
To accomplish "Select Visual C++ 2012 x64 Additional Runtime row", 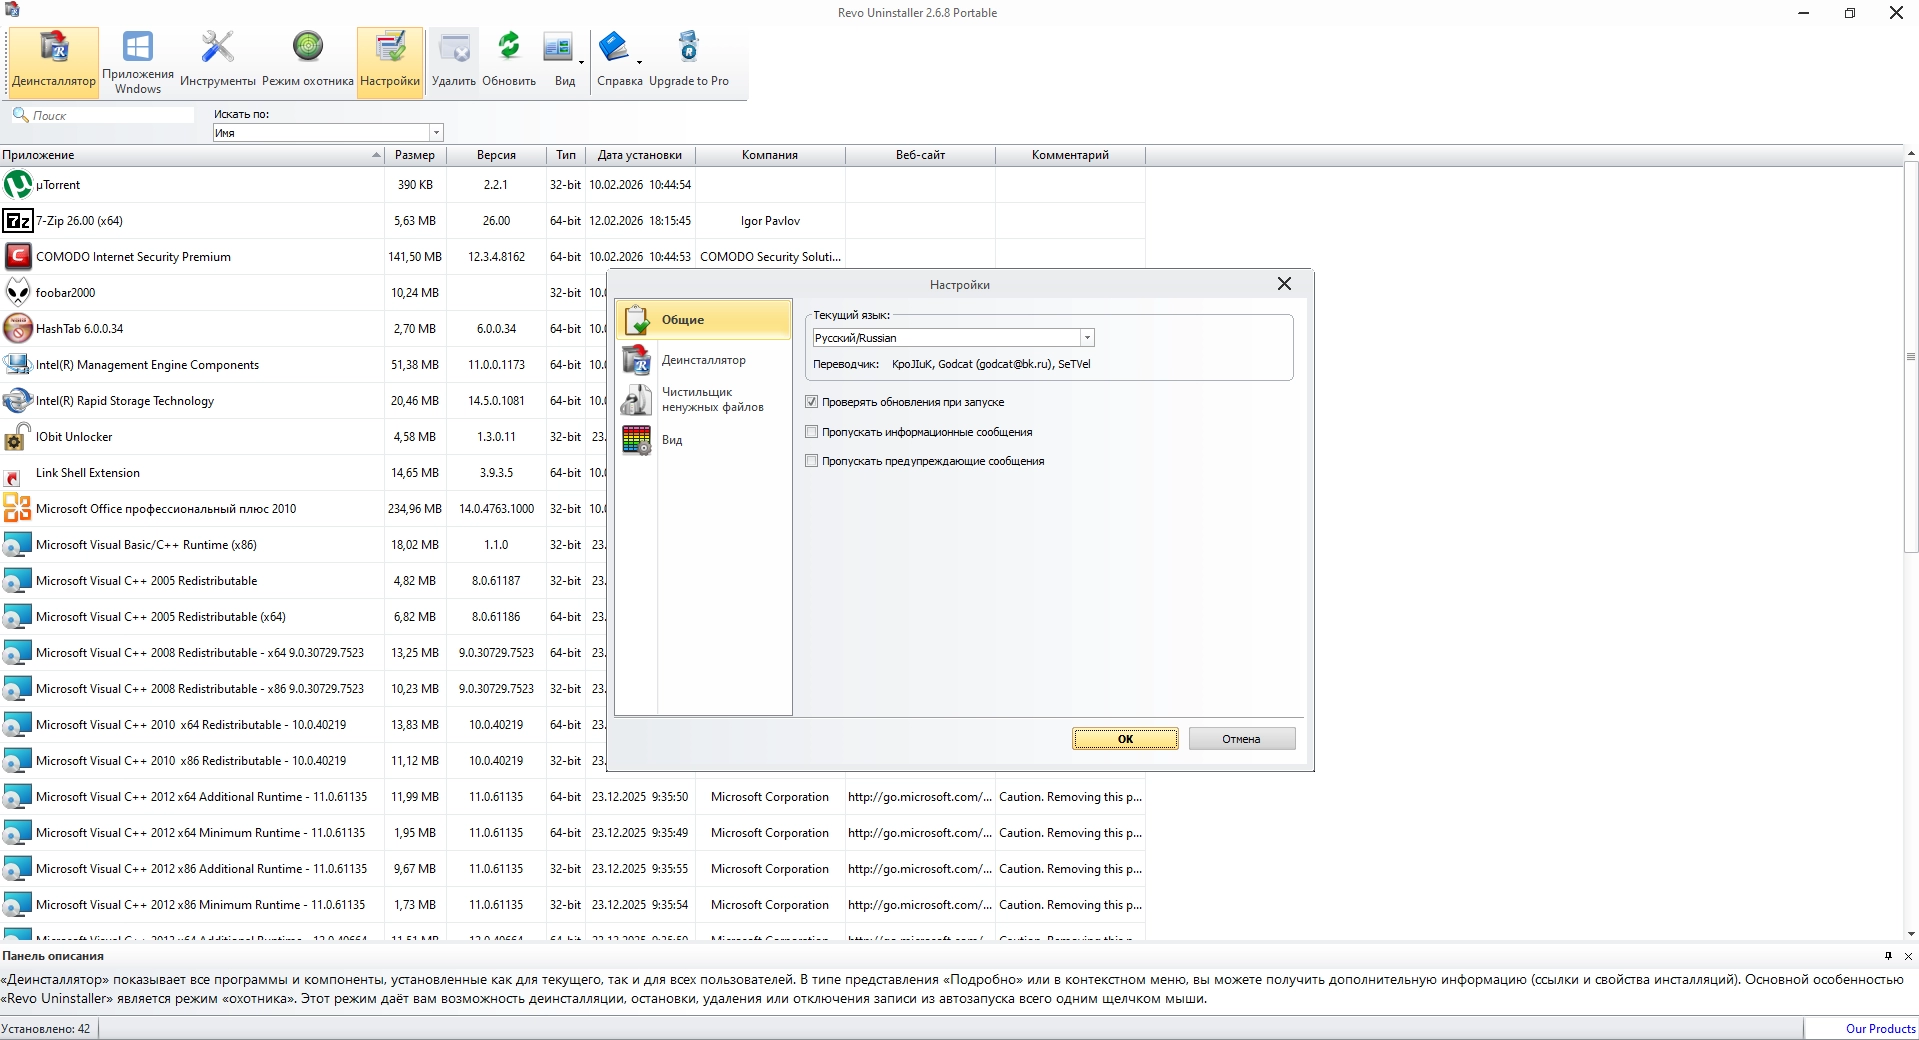I will tap(572, 797).
